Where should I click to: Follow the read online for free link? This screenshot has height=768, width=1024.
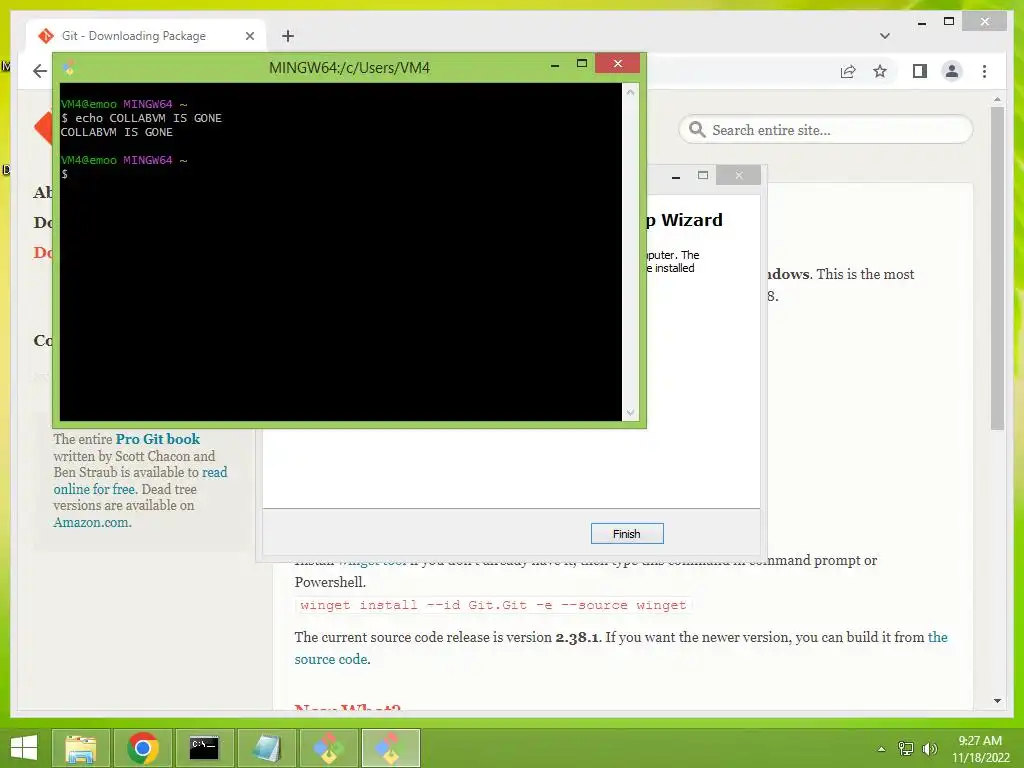(x=140, y=481)
